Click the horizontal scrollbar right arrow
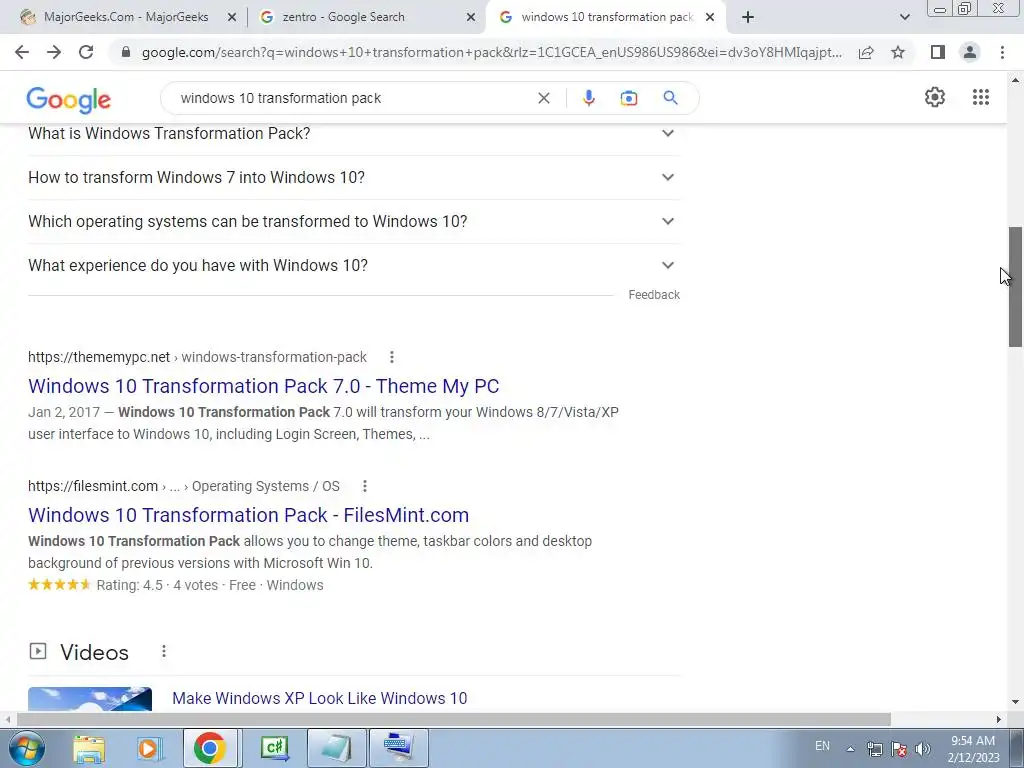Image resolution: width=1024 pixels, height=768 pixels. [999, 719]
